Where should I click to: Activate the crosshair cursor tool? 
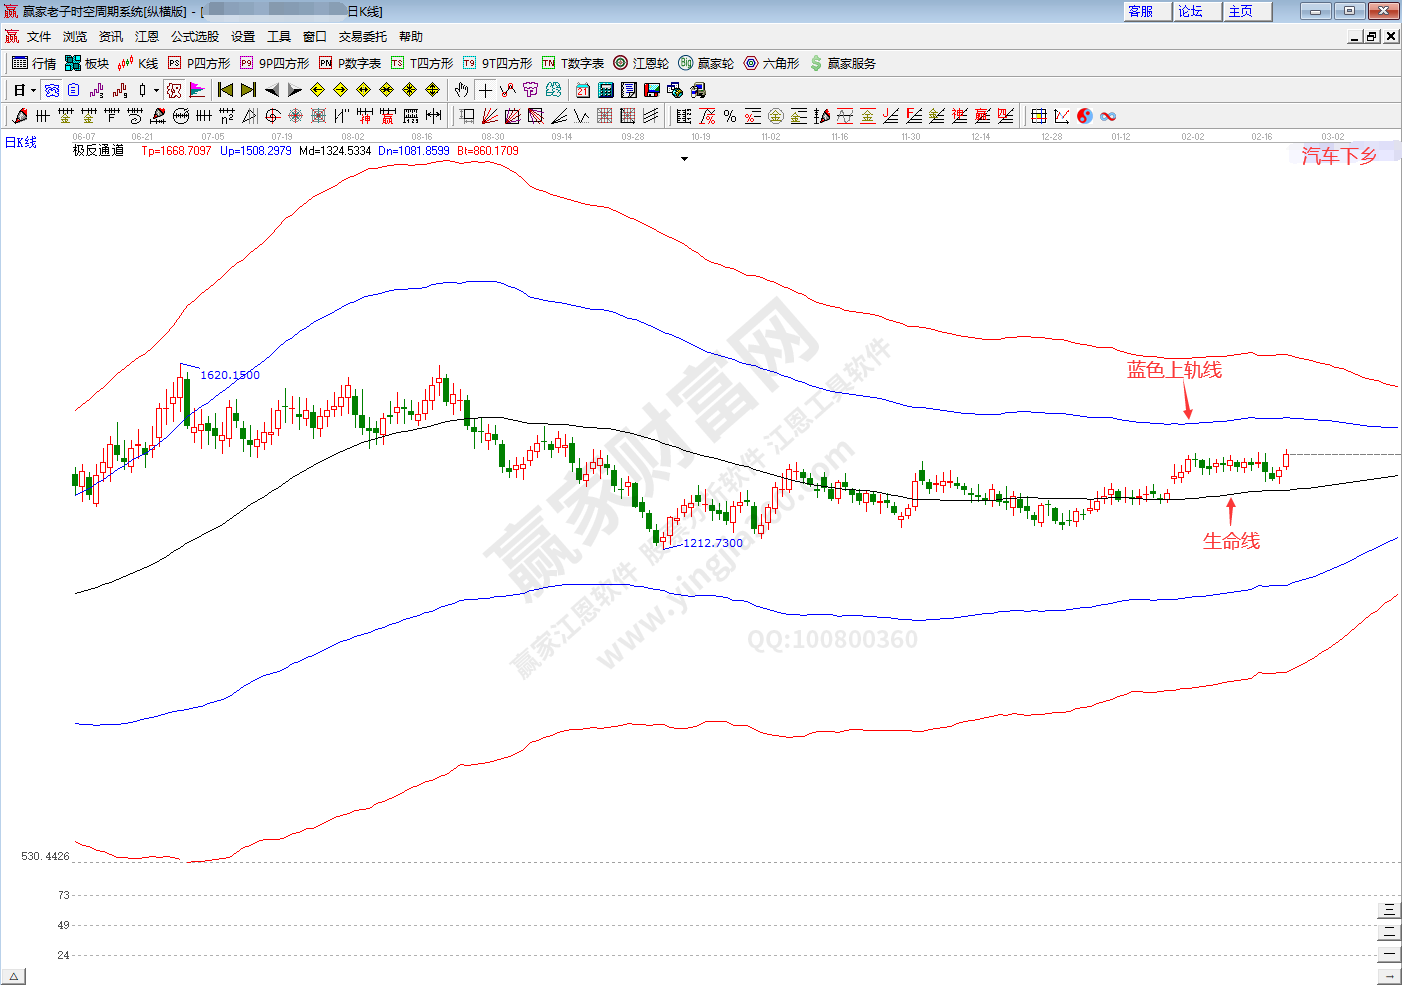(x=485, y=90)
